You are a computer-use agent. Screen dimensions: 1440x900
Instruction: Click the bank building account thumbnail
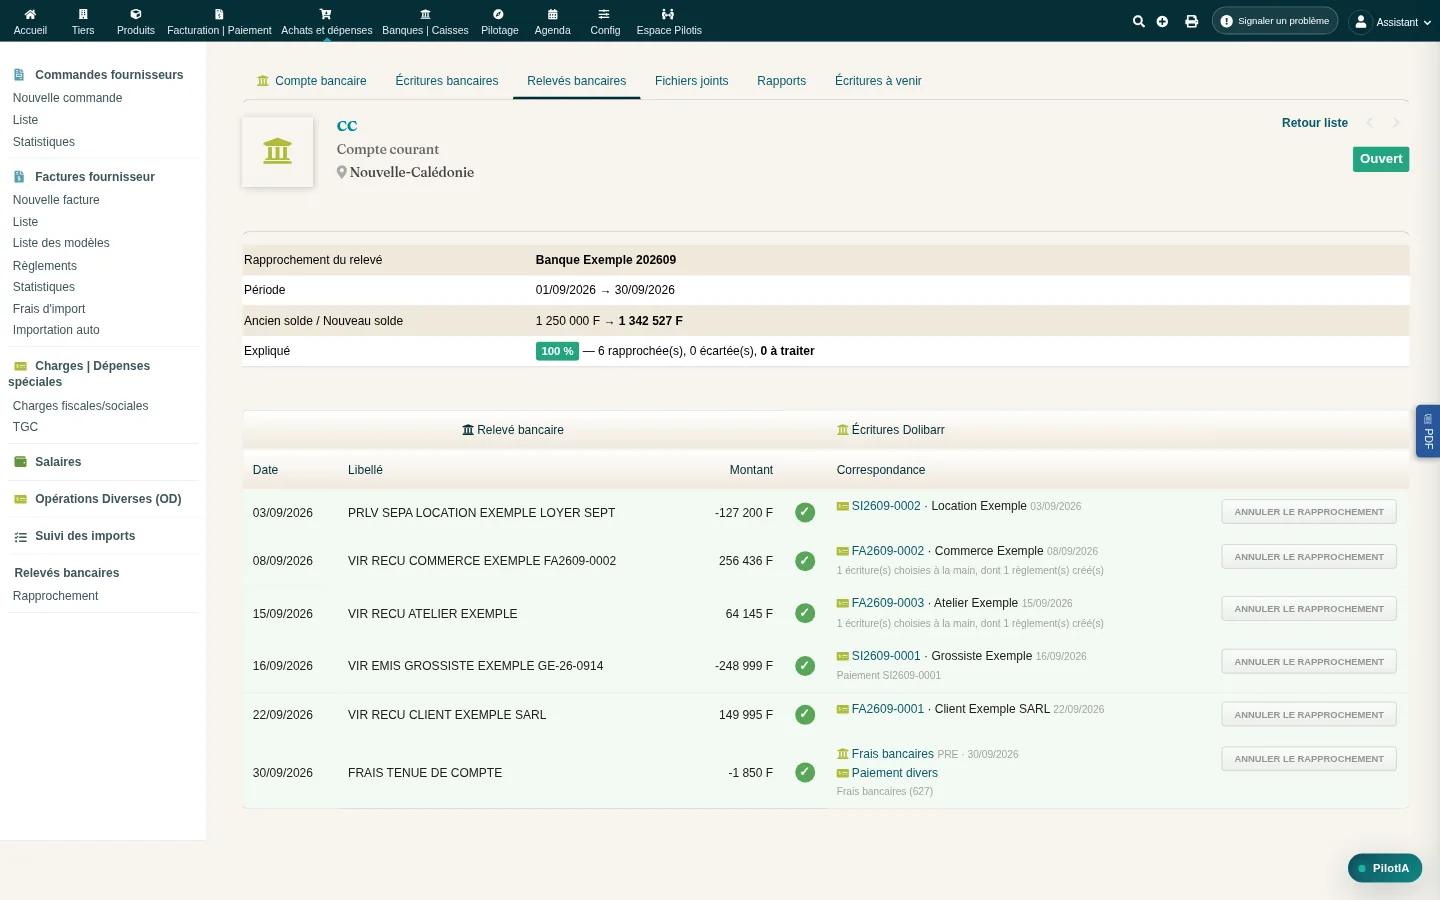(x=277, y=152)
